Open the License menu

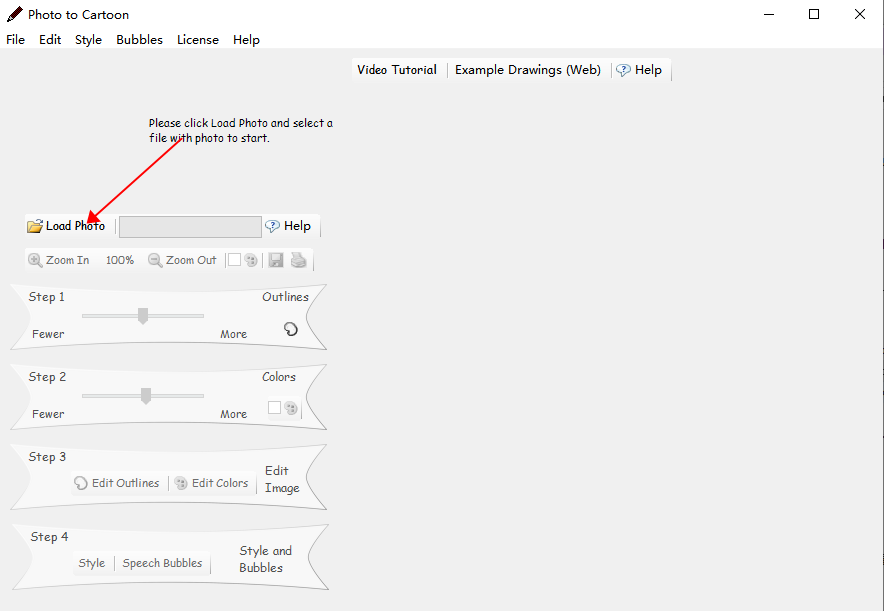(197, 40)
